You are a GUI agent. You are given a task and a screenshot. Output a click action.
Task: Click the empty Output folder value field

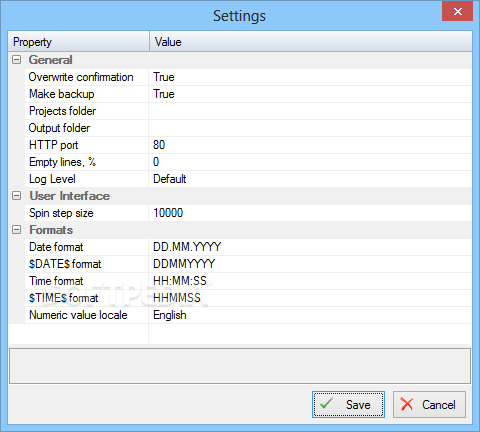pos(310,128)
